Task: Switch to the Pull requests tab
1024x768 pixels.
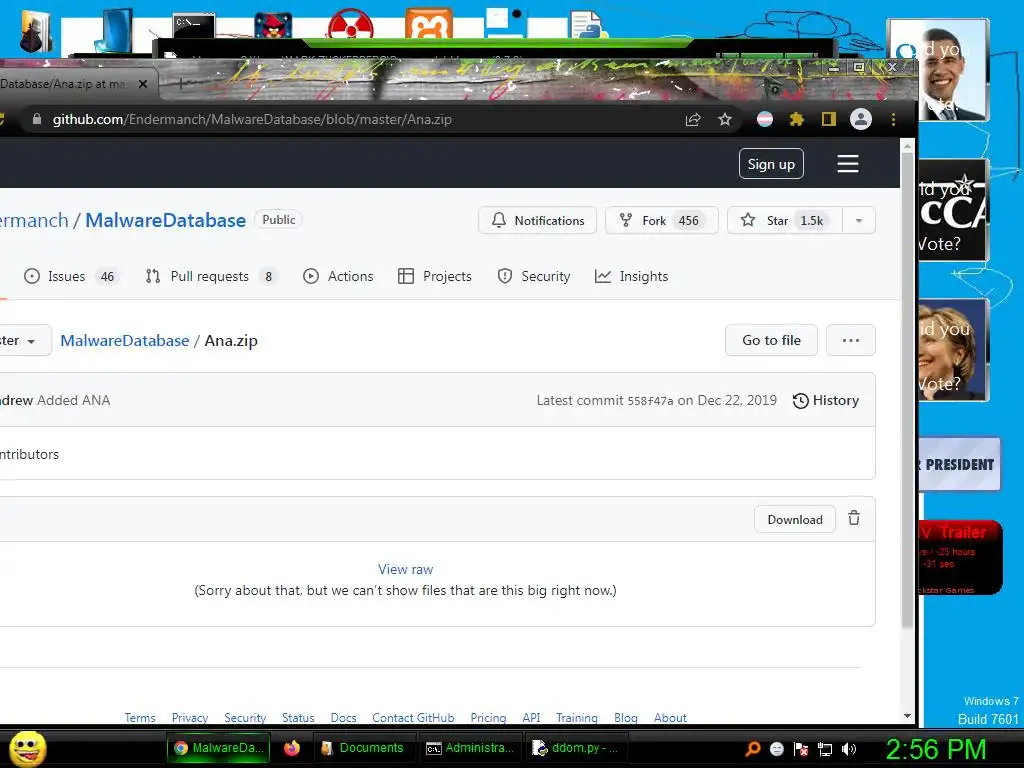Action: coord(211,276)
